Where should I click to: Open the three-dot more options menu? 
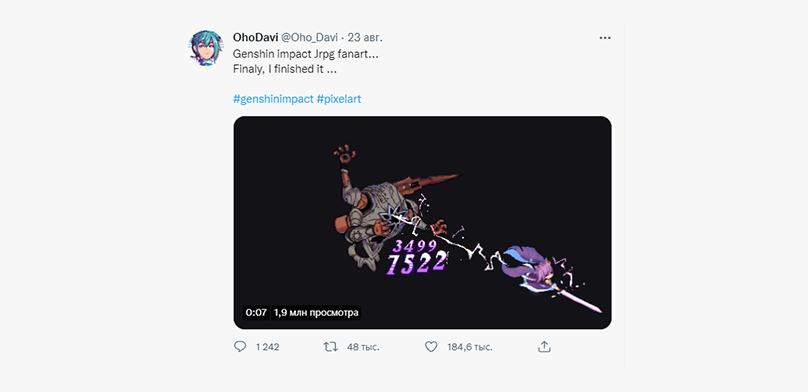604,38
